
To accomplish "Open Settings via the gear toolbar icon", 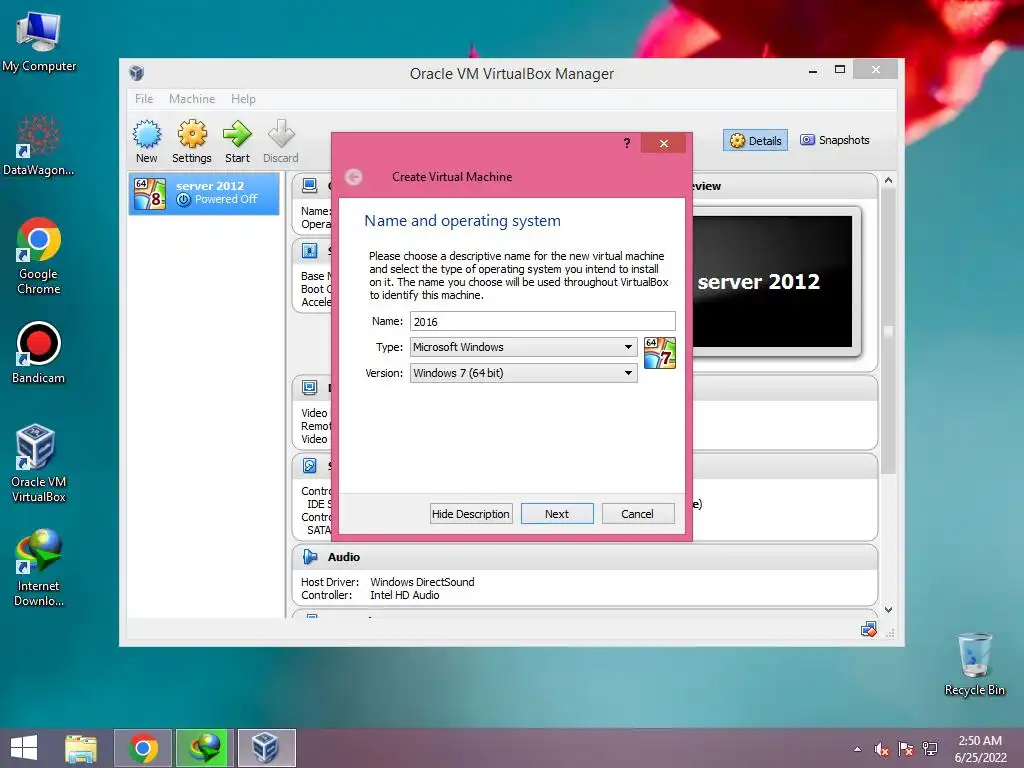I will (x=191, y=140).
